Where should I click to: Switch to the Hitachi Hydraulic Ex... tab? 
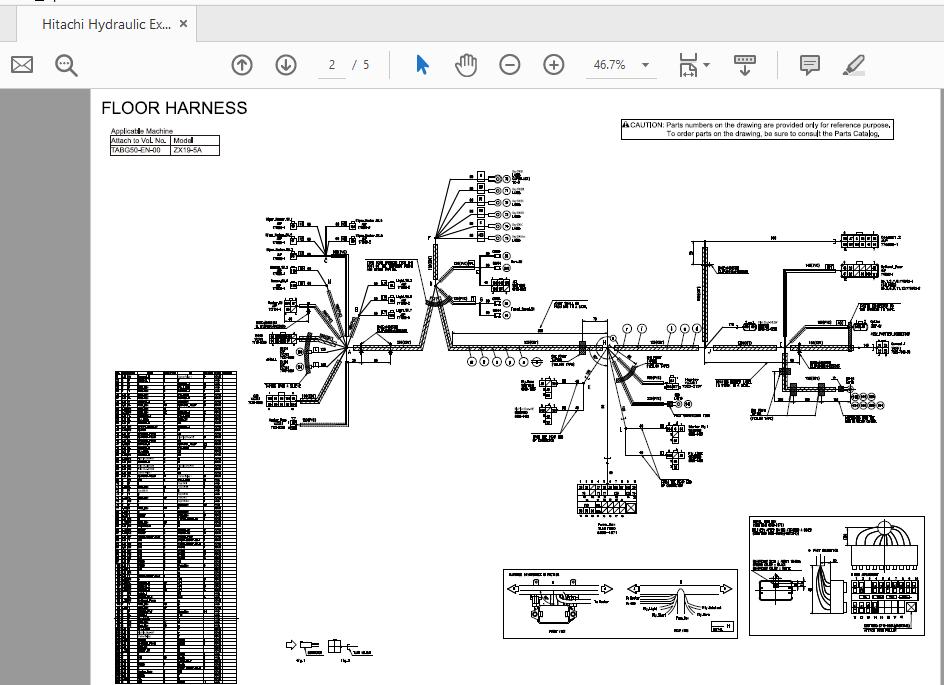click(106, 25)
